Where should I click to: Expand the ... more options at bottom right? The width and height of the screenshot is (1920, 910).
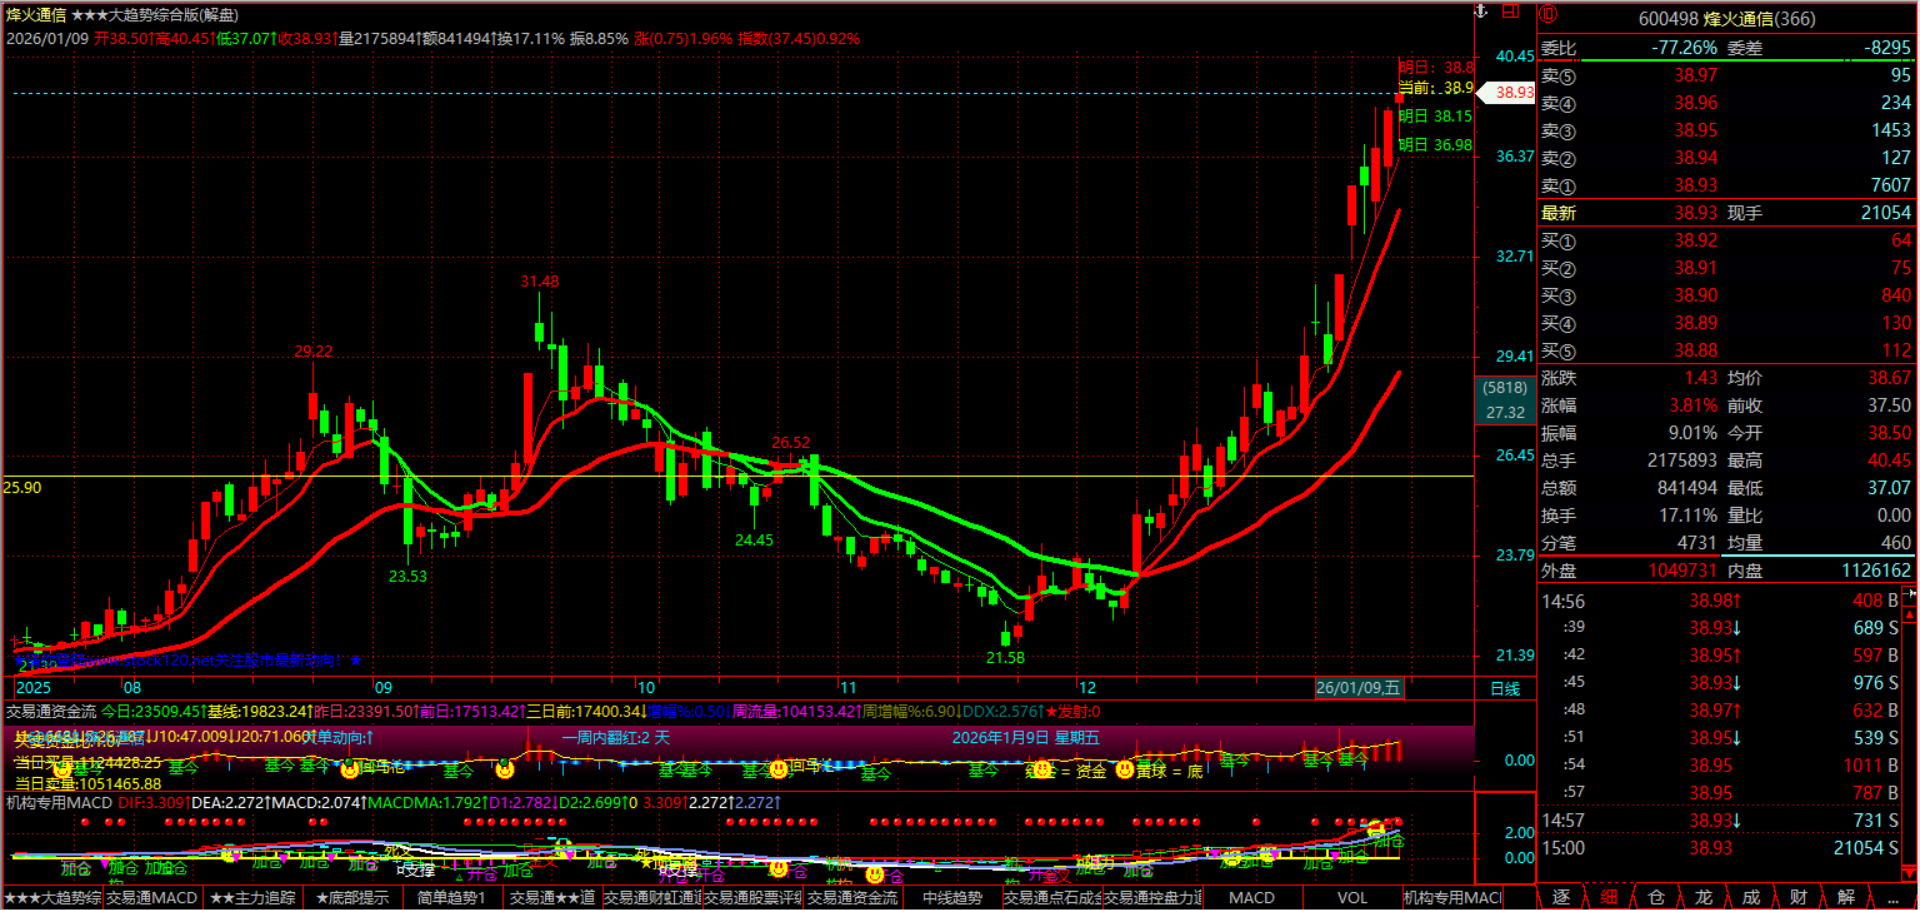pyautogui.click(x=1890, y=897)
